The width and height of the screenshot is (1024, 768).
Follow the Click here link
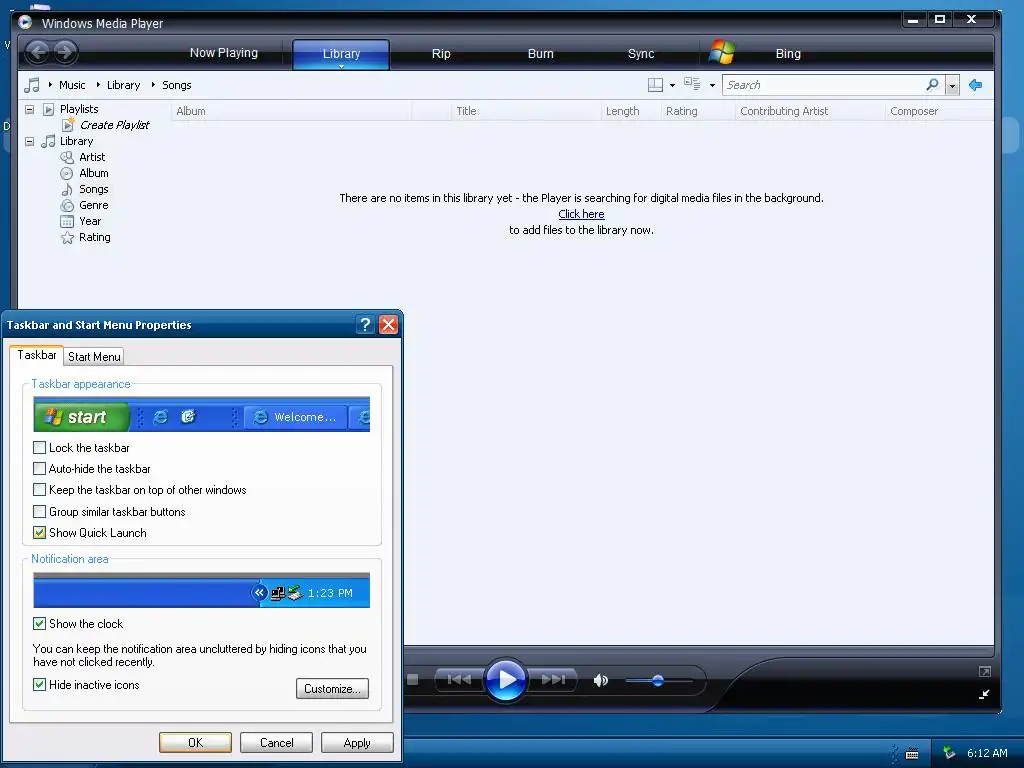pyautogui.click(x=581, y=214)
